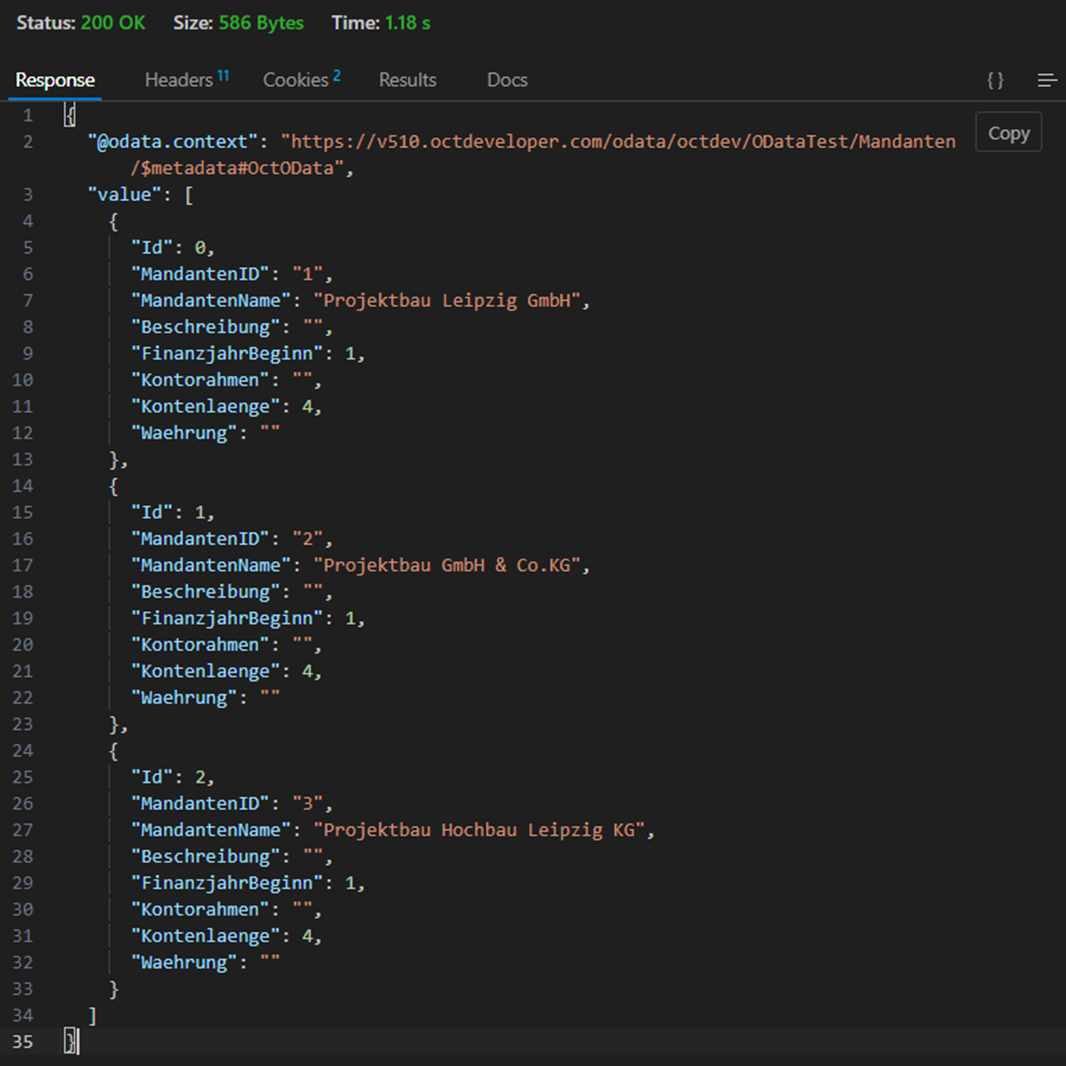This screenshot has width=1066, height=1066.
Task: Click the 1.18 s time value
Action: [408, 23]
